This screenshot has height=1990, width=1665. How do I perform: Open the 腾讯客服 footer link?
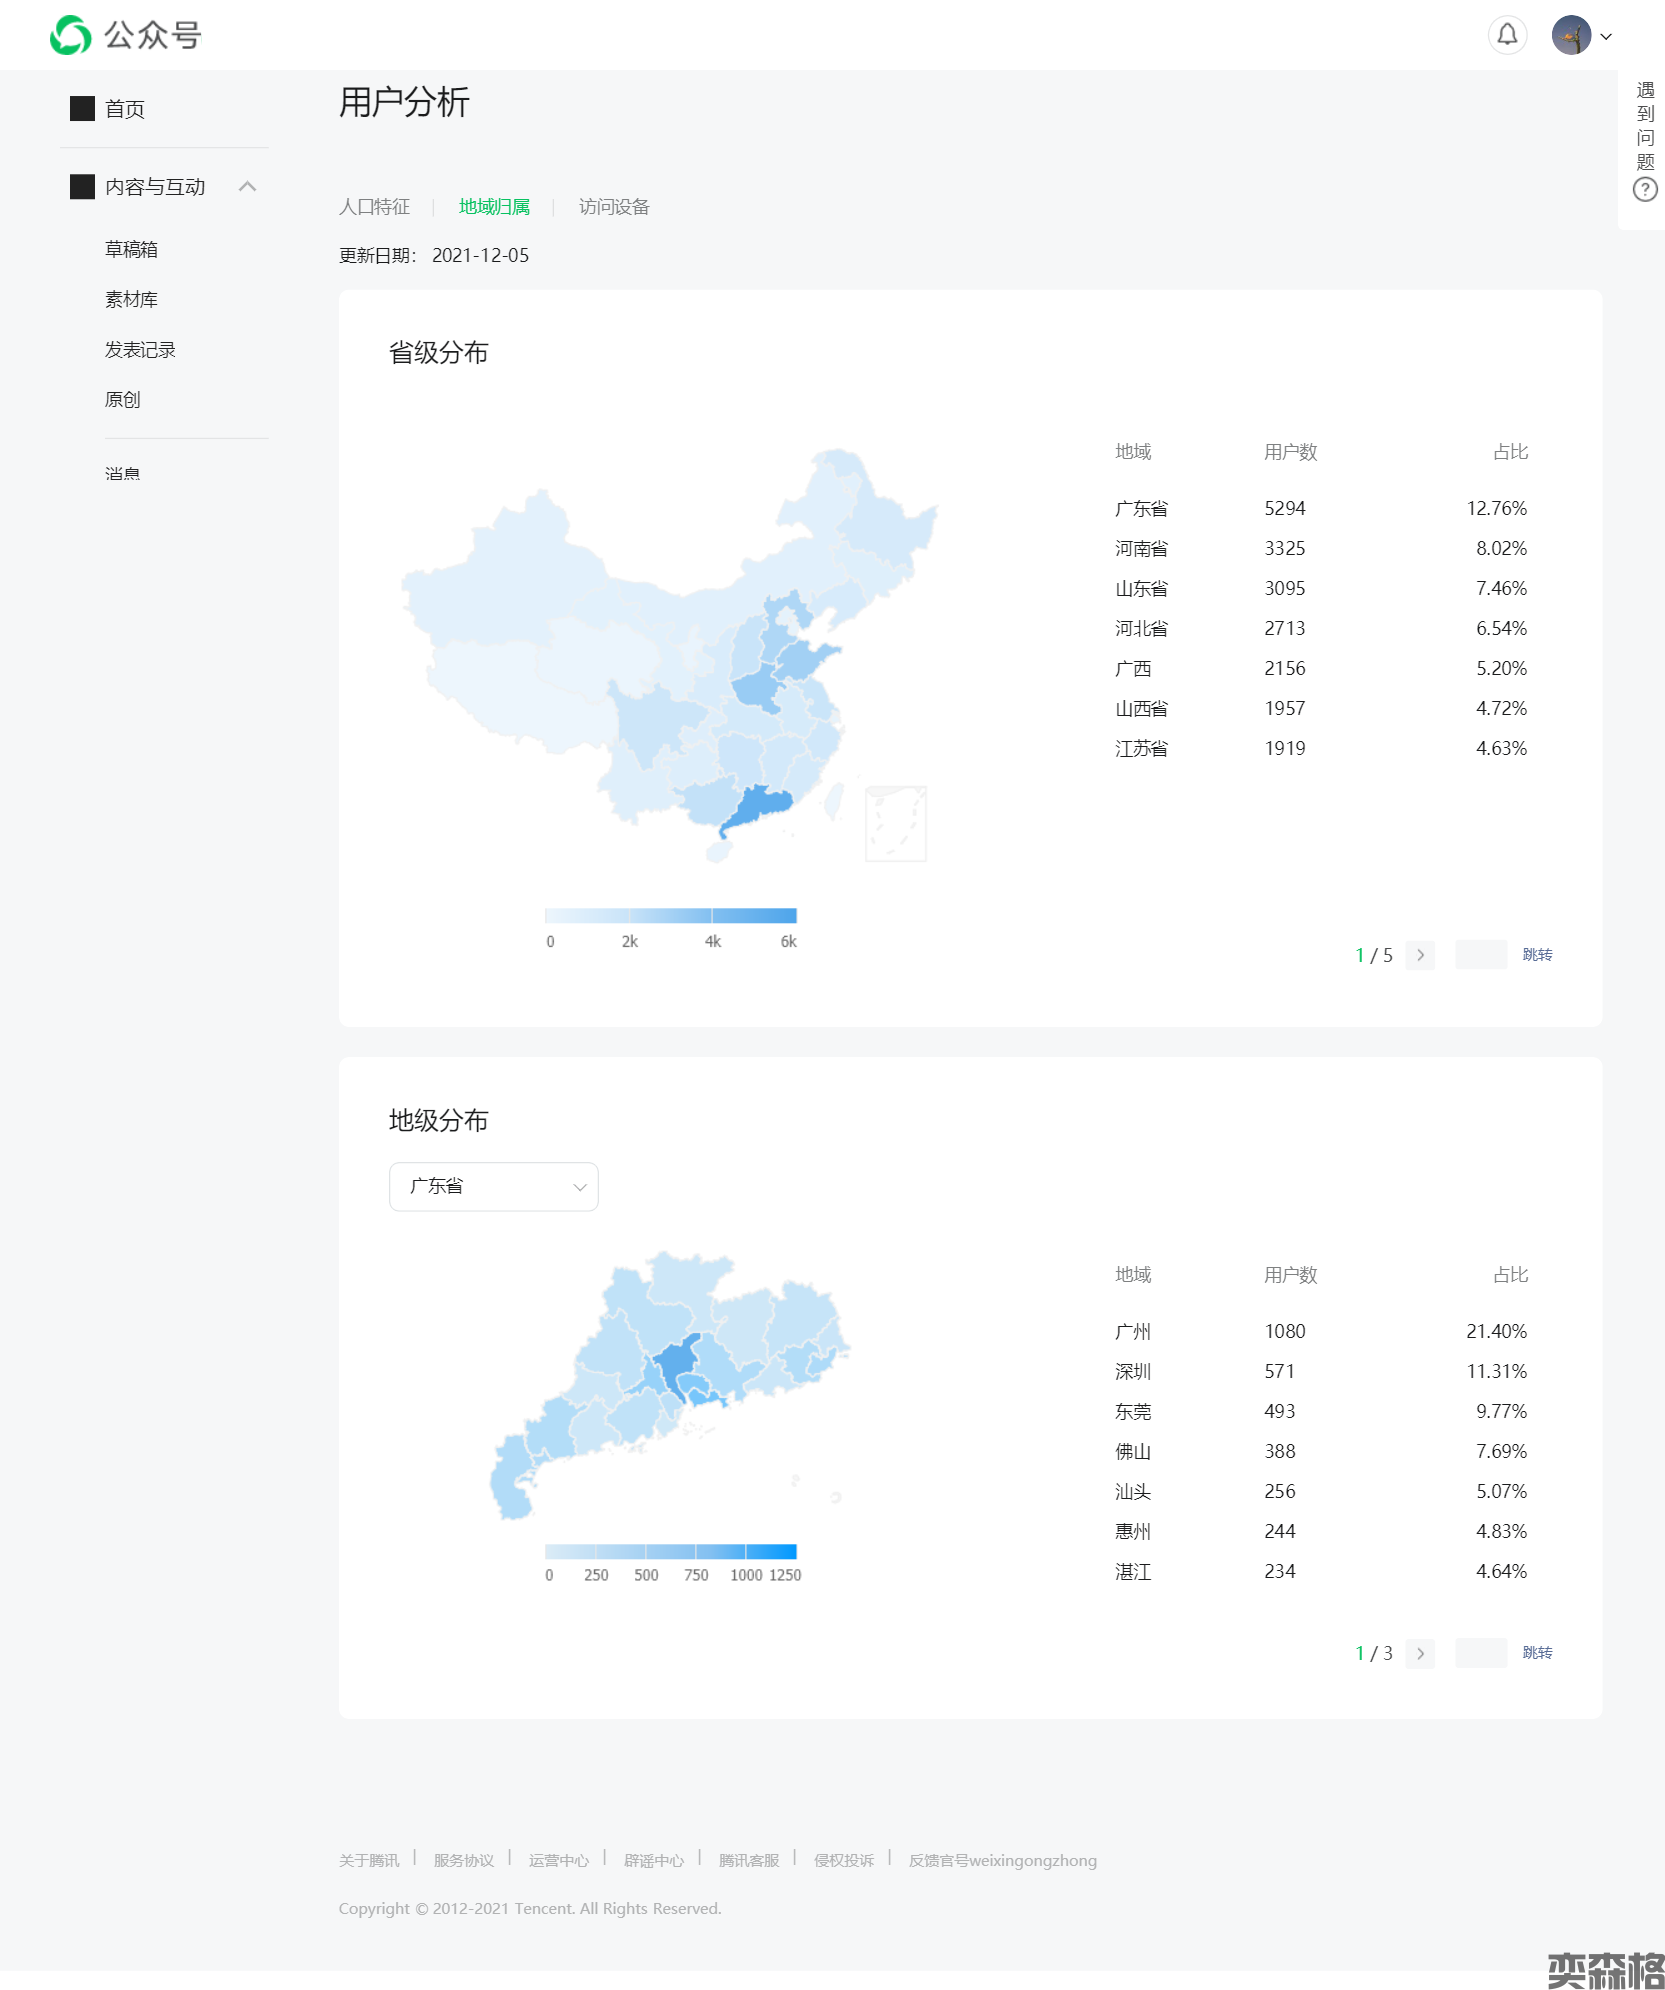coord(748,1860)
